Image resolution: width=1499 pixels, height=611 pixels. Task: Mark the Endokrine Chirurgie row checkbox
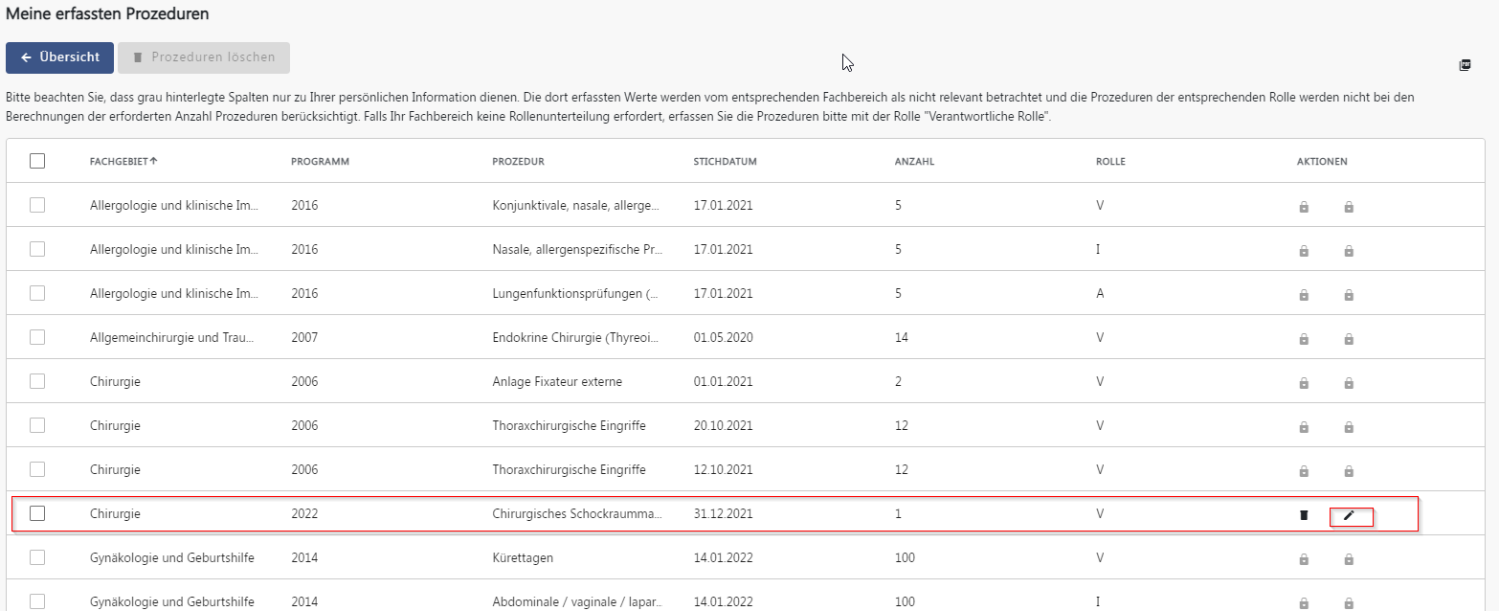(x=37, y=337)
